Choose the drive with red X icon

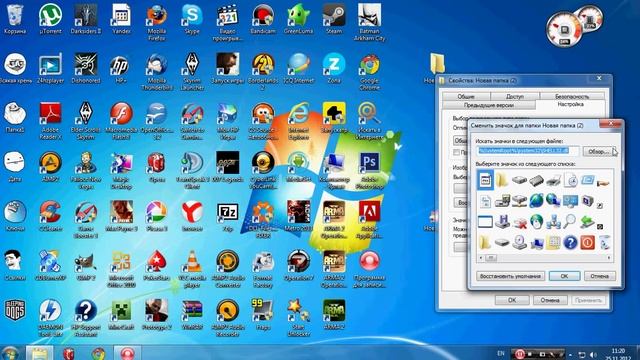pyautogui.click(x=519, y=222)
